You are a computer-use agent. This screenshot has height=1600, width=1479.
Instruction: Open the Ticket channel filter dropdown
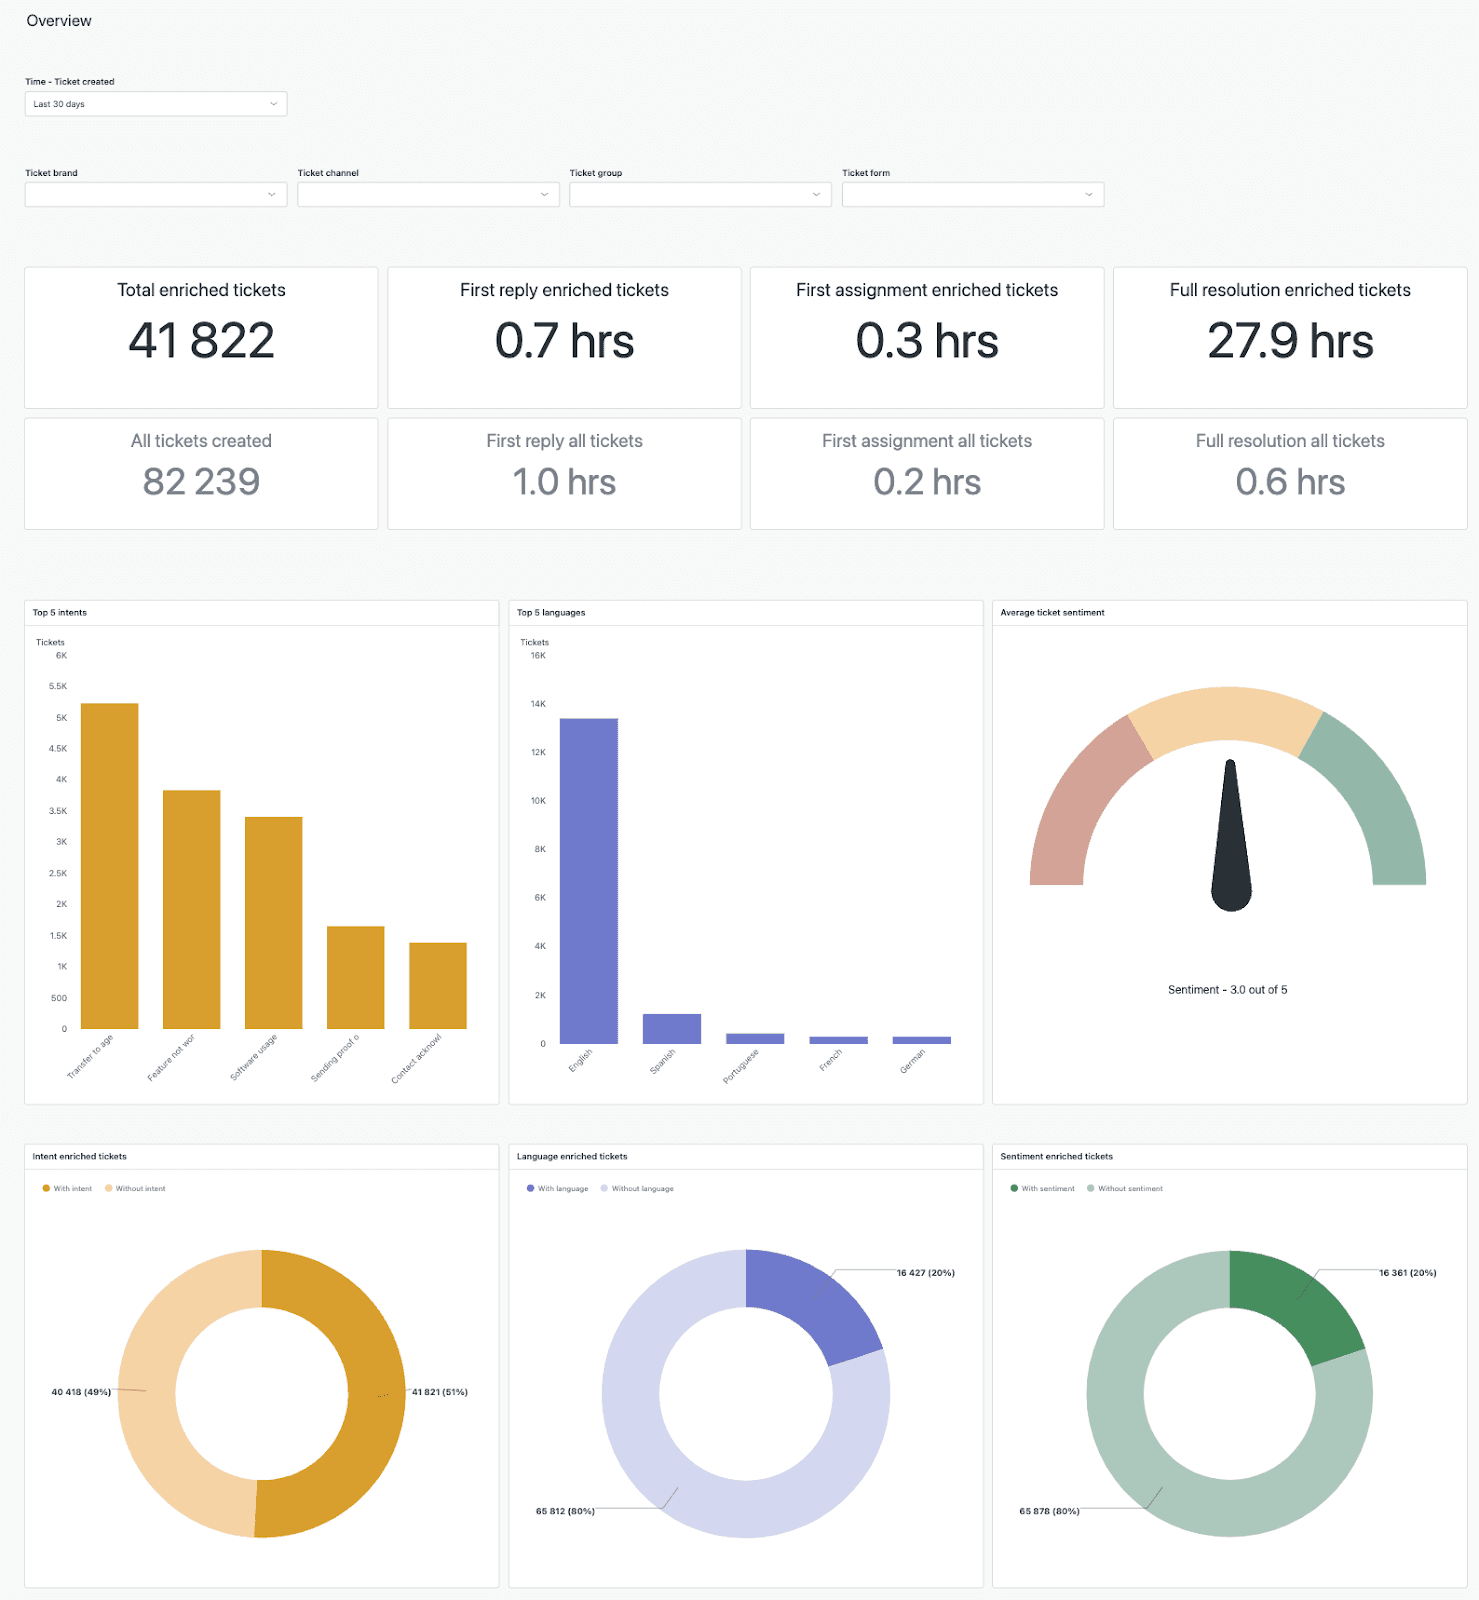(x=428, y=194)
